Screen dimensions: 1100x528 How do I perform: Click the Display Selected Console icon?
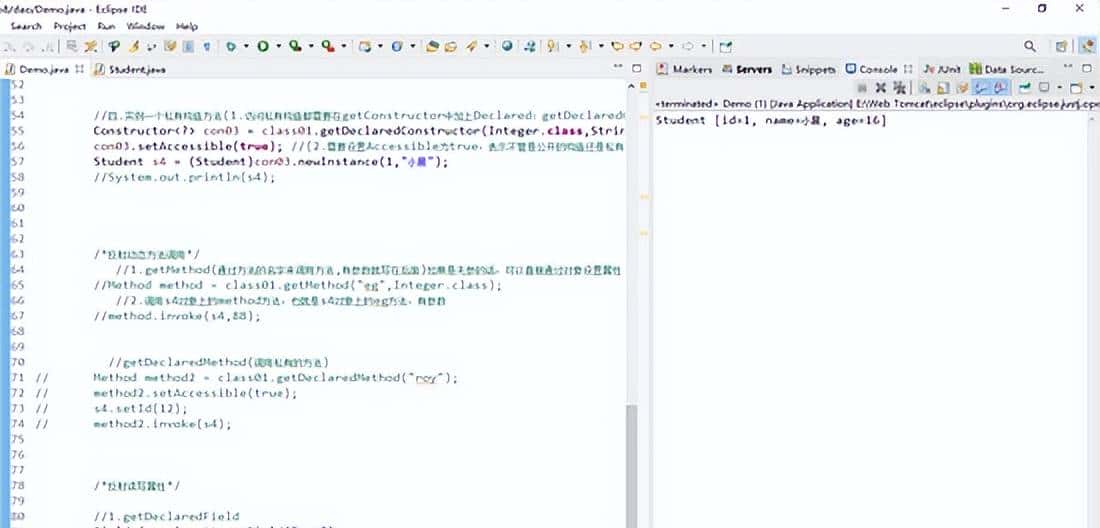1044,88
